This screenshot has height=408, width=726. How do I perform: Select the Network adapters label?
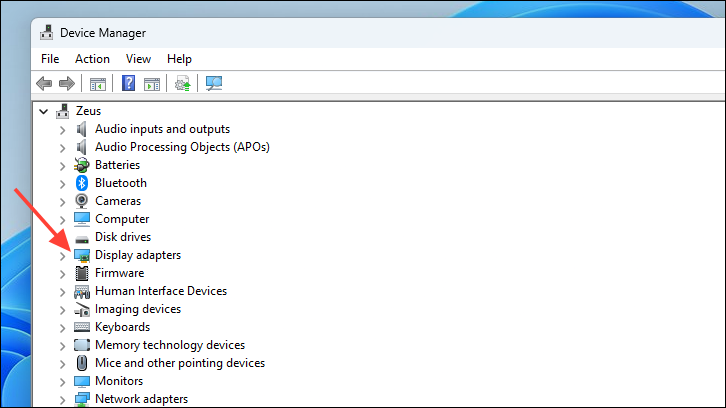142,399
